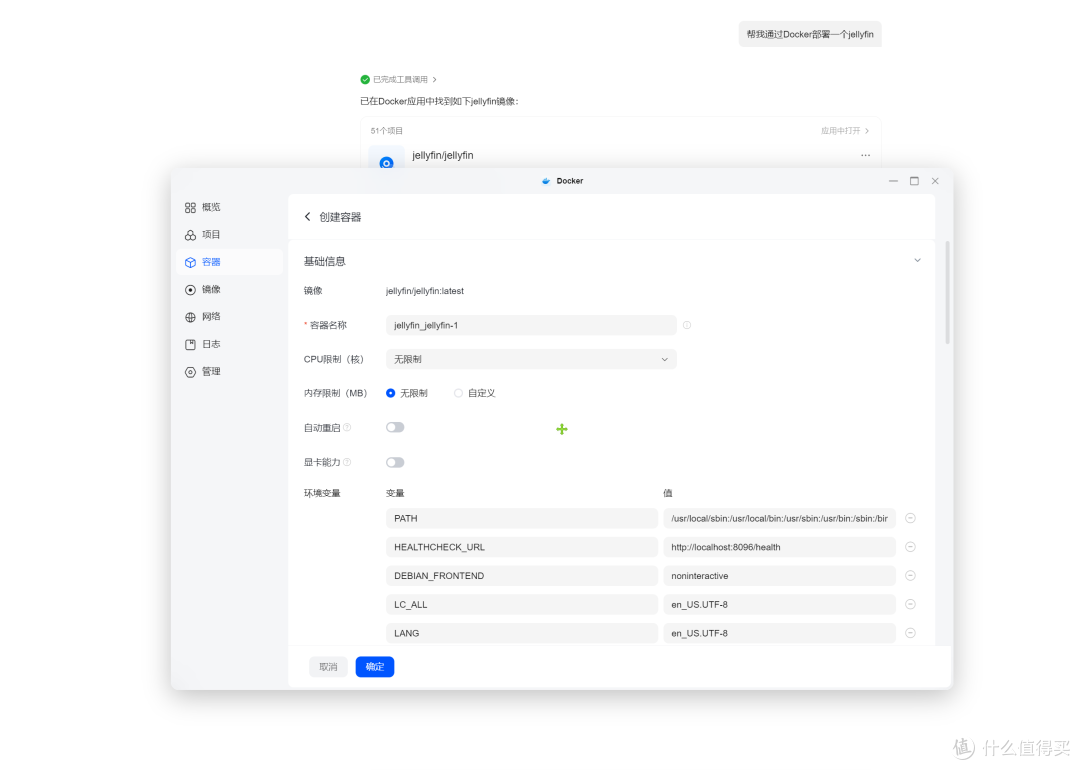Edit the noninteractive value field
The image size is (1080, 770).
coord(779,576)
